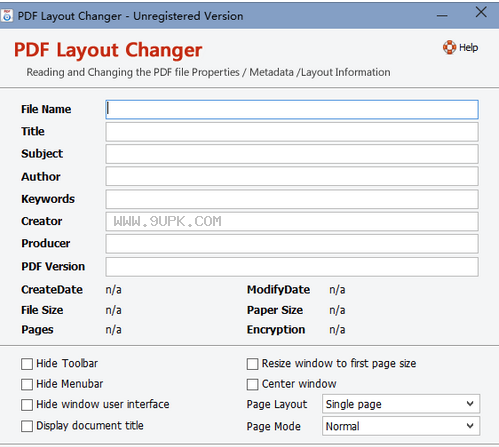
Task: Focus the File Name input field
Action: tap(292, 109)
